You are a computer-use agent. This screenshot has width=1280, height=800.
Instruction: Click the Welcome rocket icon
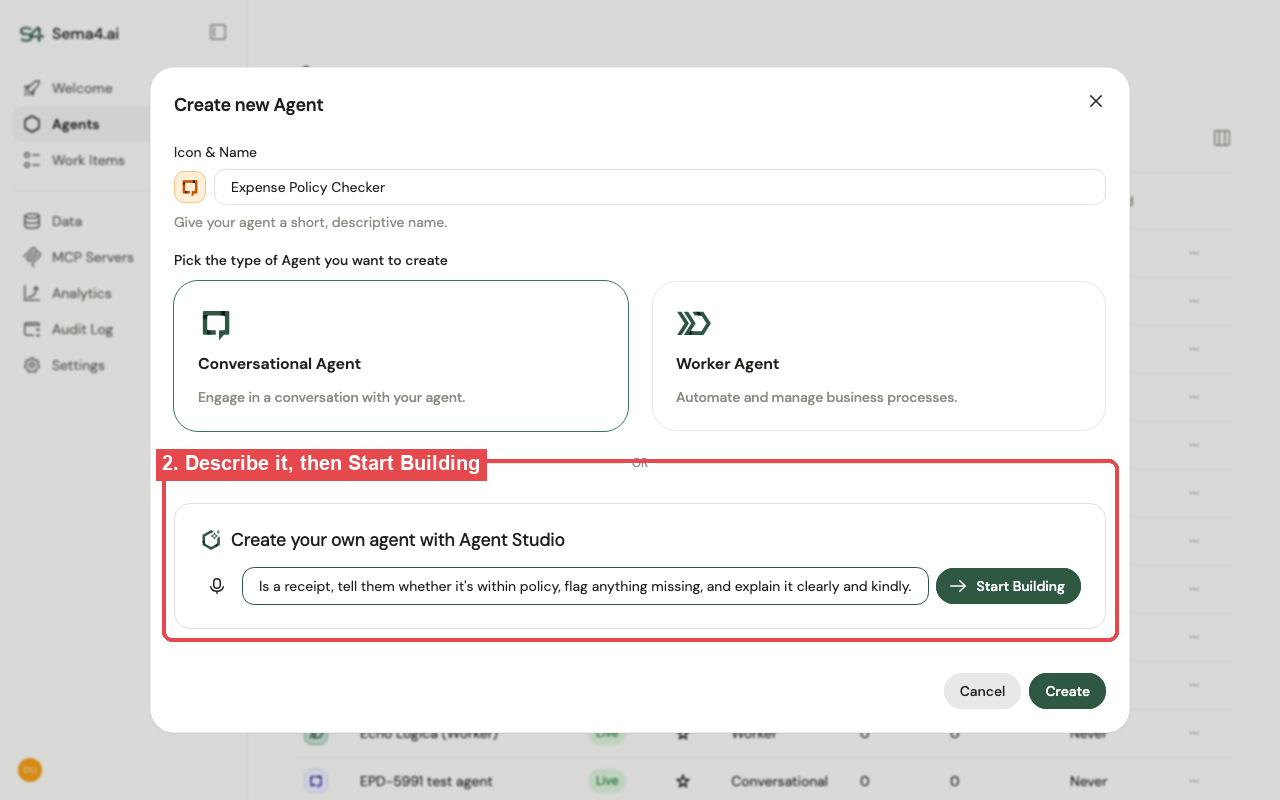[32, 88]
